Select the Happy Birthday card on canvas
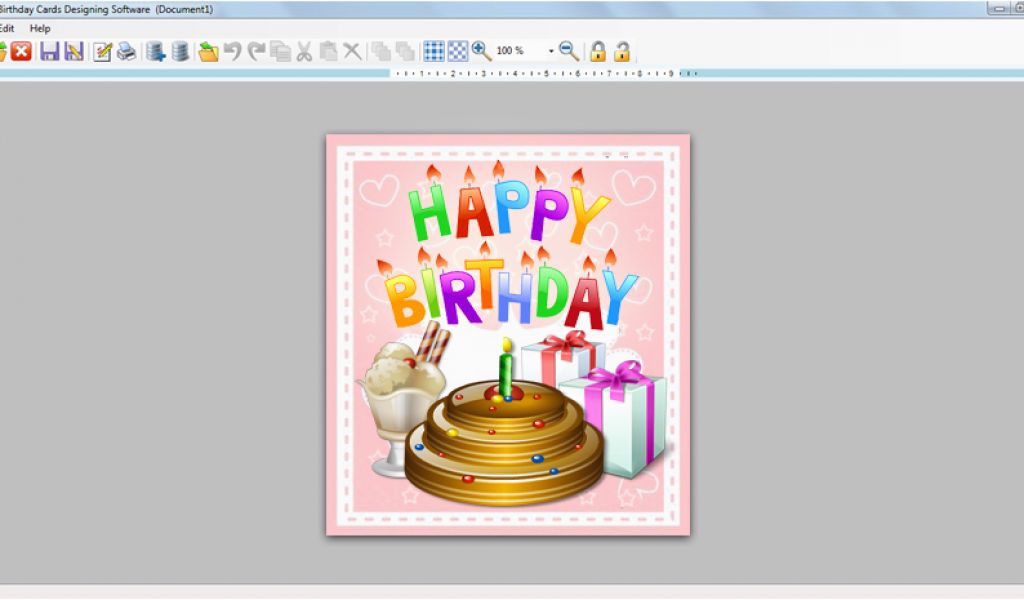This screenshot has height=600, width=1024. (x=508, y=334)
